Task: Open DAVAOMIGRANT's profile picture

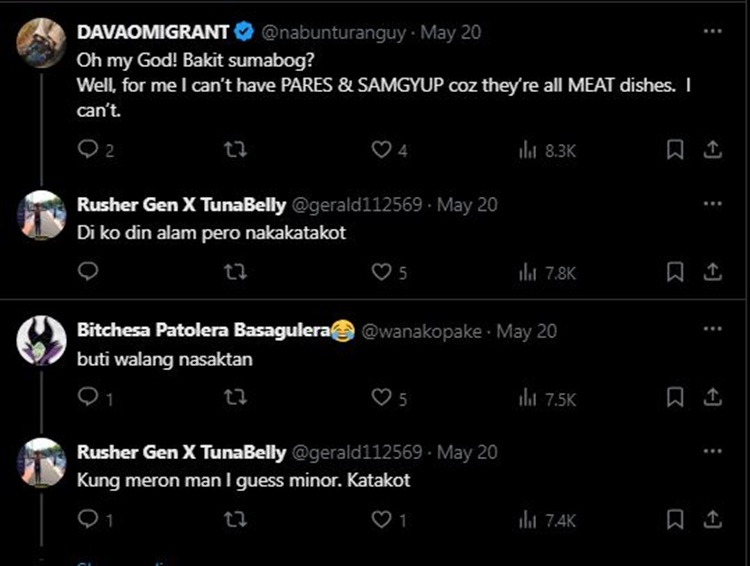Action: click(42, 42)
